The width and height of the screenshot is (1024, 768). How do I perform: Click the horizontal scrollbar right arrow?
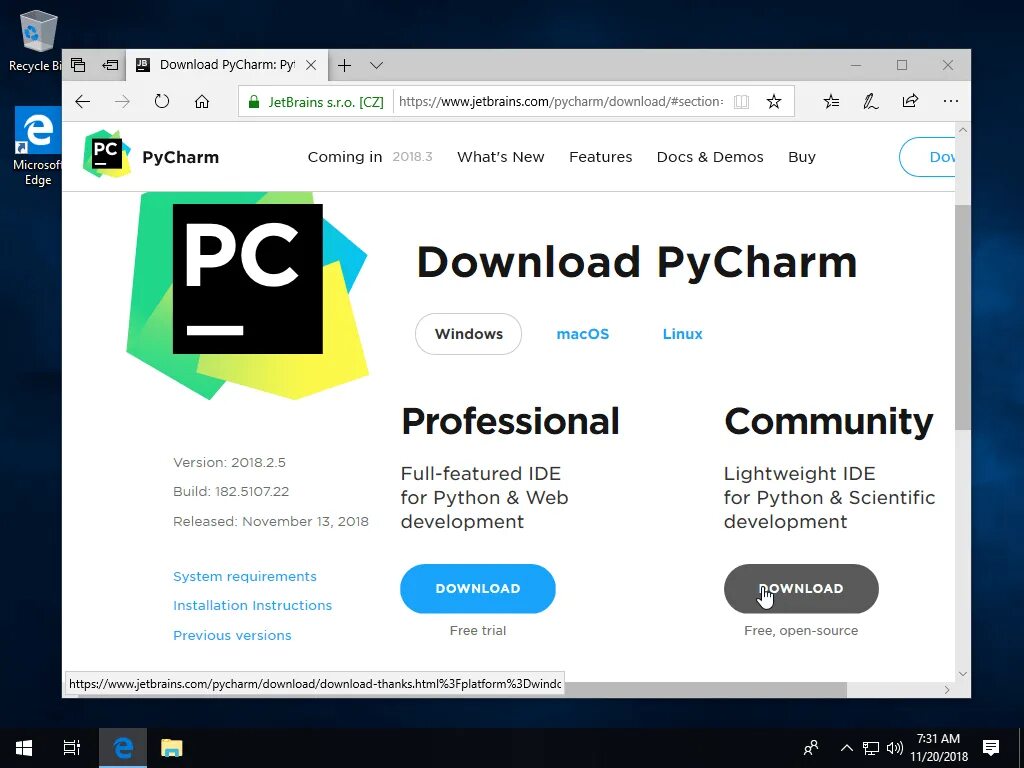pyautogui.click(x=947, y=690)
